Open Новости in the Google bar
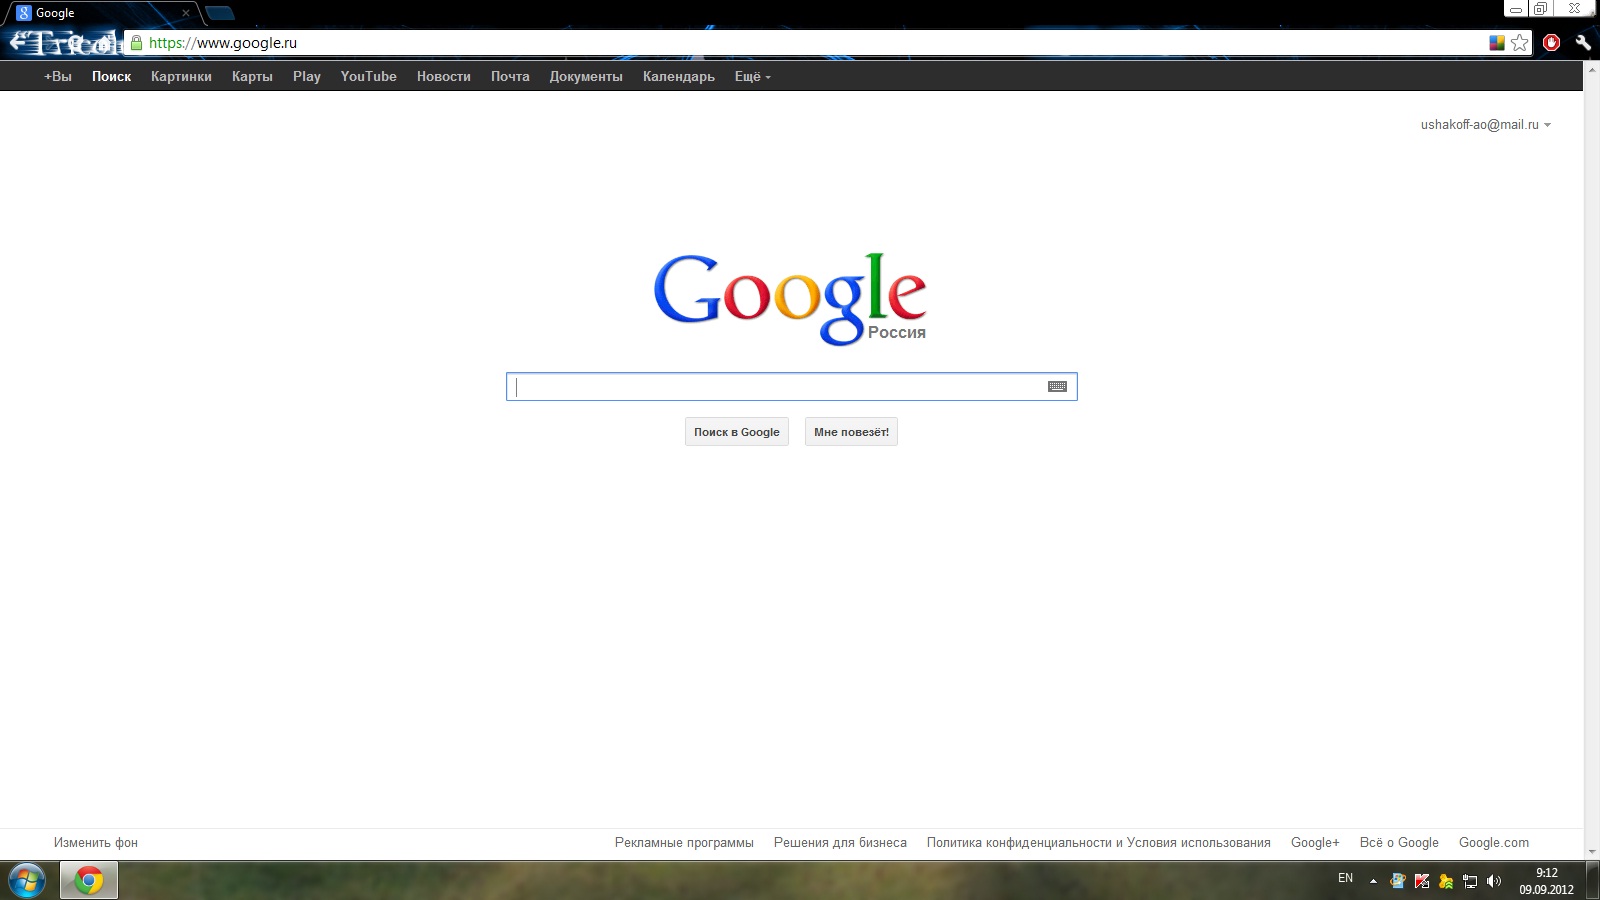This screenshot has height=900, width=1600. [x=443, y=76]
